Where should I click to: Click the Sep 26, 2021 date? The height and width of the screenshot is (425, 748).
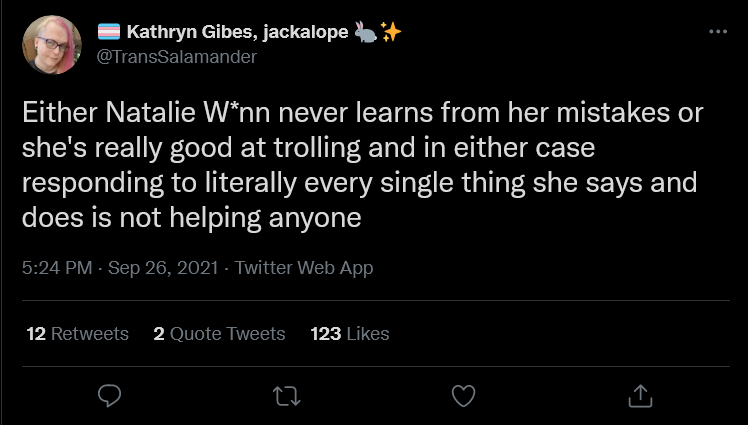163,268
